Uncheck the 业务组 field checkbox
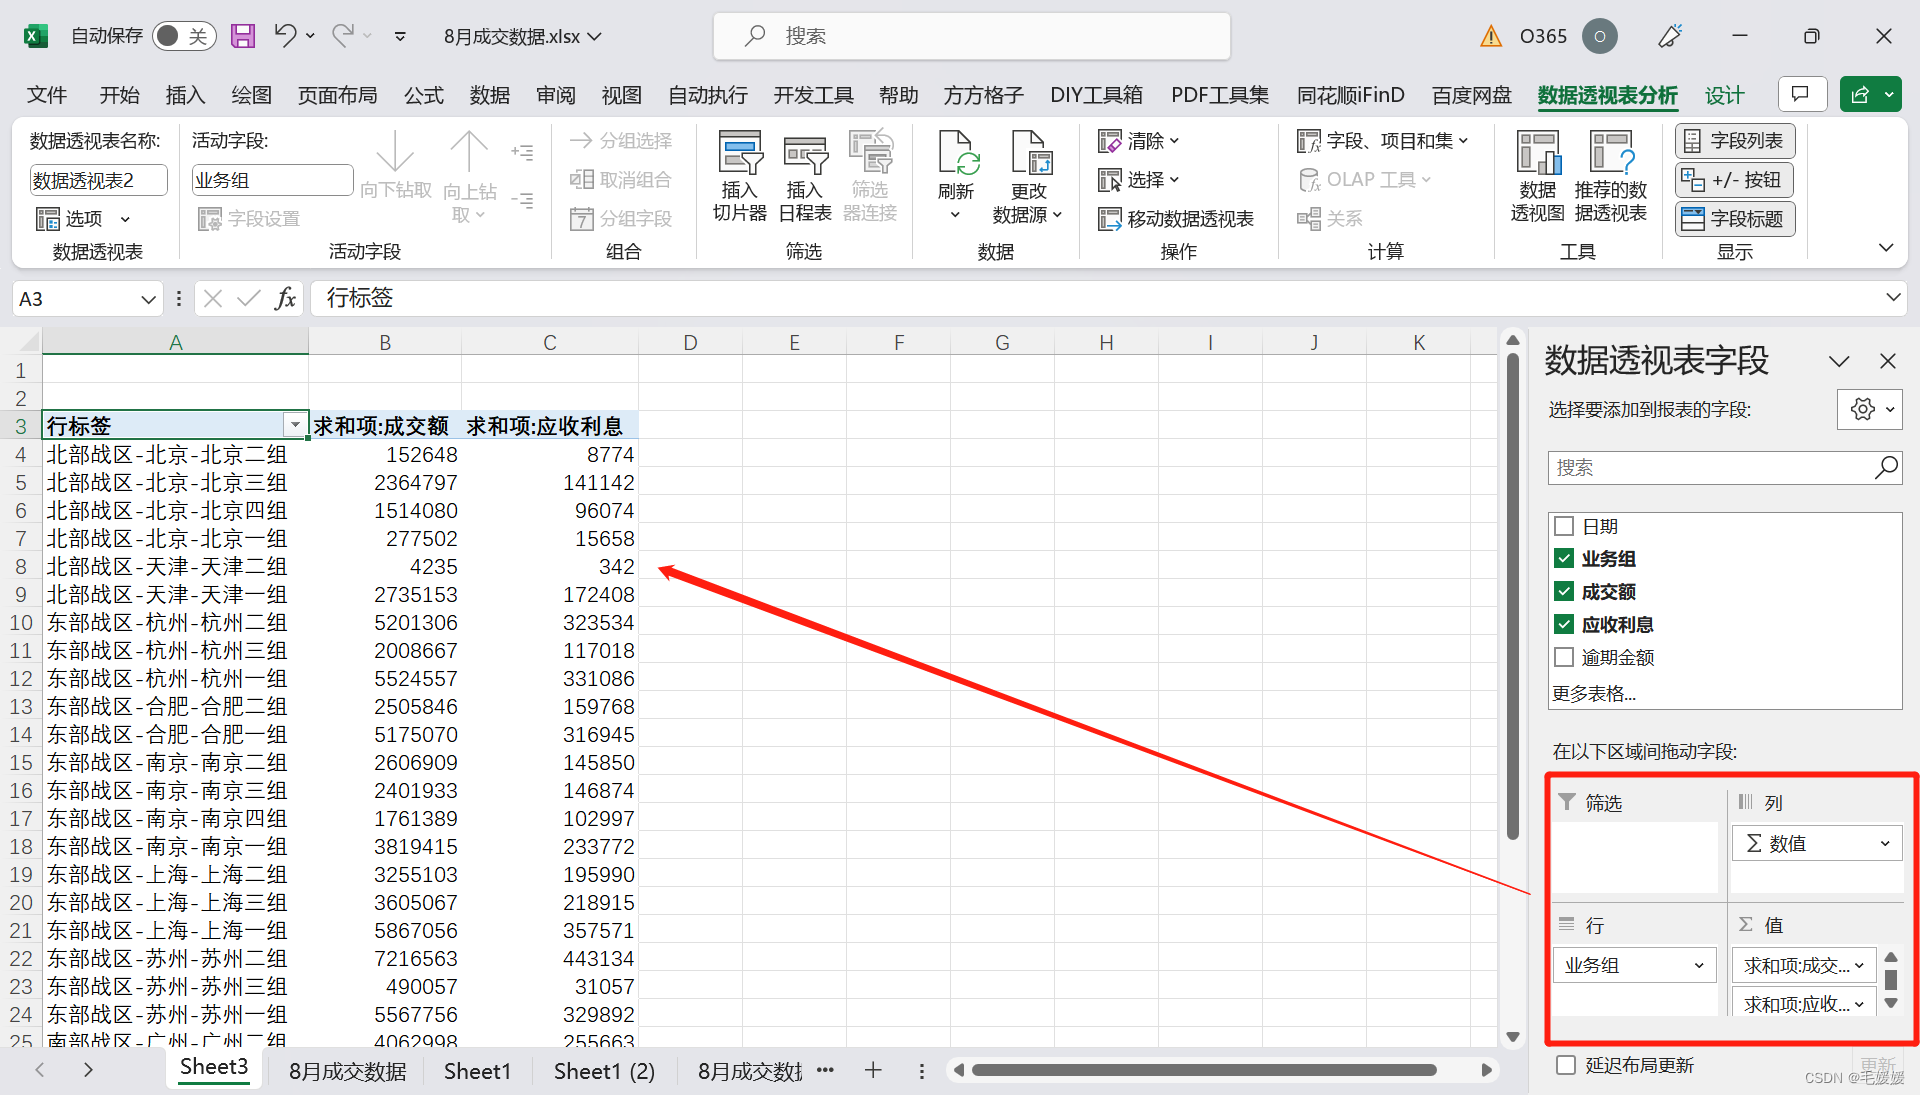Screen dimensions: 1920x1095 pos(1565,559)
